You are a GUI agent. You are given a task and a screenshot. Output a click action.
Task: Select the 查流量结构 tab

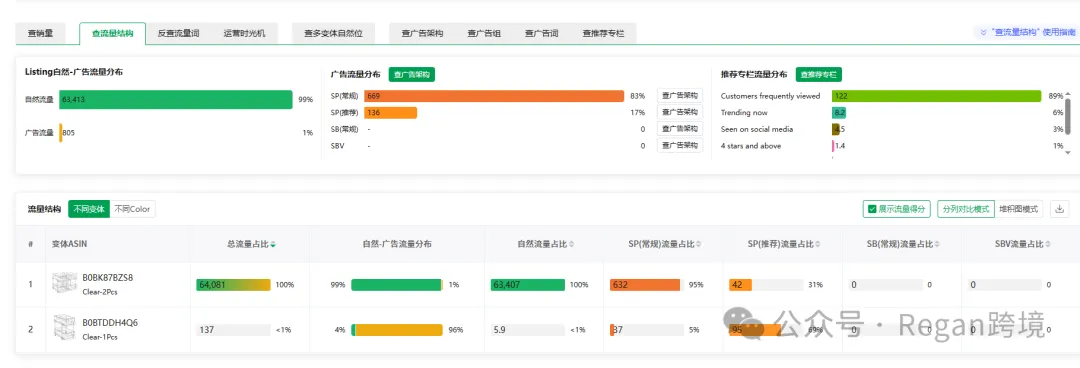point(112,33)
